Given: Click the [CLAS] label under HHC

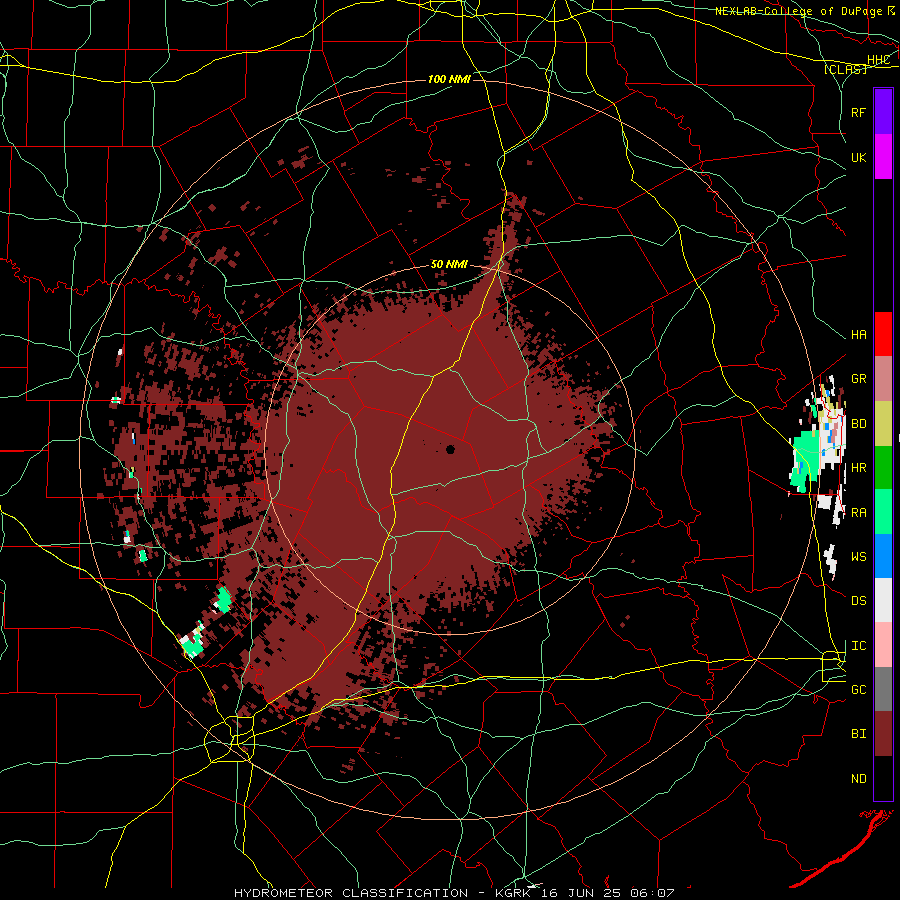Looking at the screenshot, I should point(845,69).
